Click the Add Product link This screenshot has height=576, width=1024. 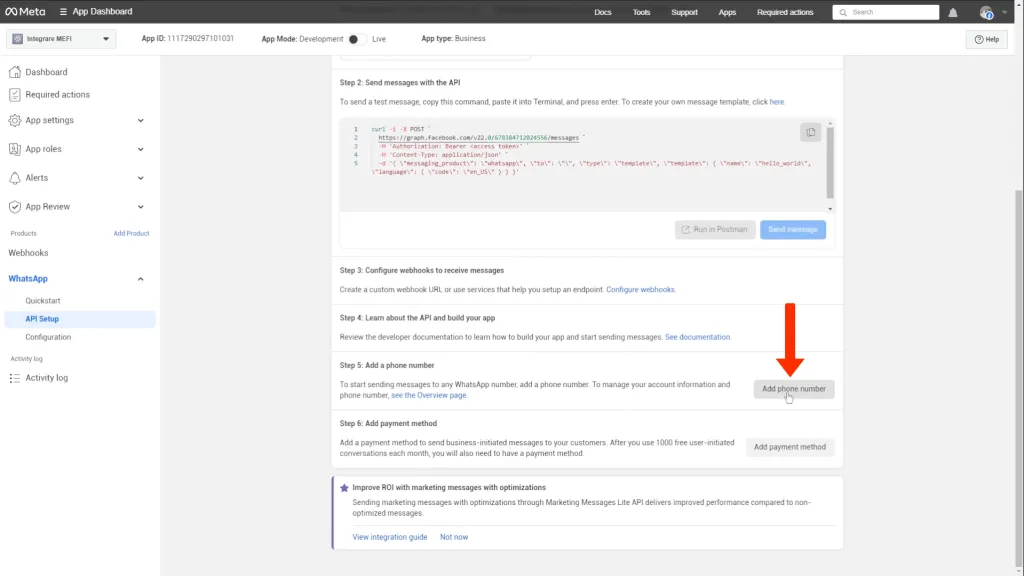click(131, 233)
